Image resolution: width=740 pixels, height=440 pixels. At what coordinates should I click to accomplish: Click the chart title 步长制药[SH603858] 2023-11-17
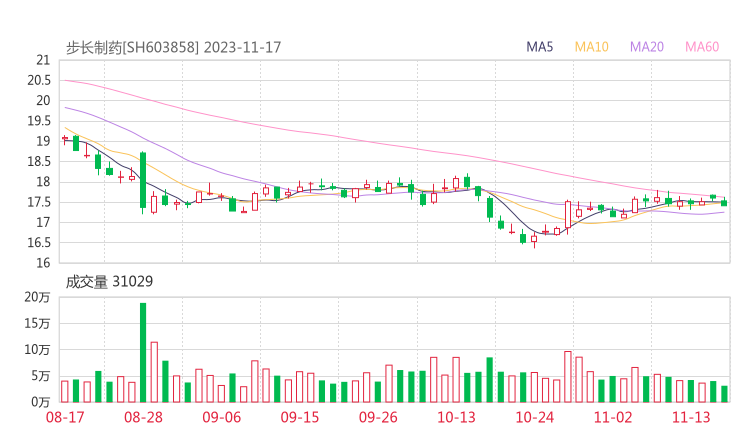[x=173, y=47]
